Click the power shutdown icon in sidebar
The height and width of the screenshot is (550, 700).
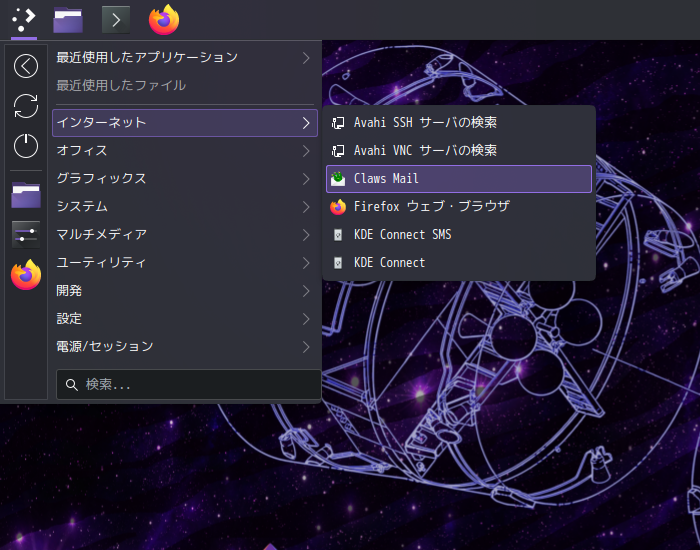click(26, 146)
